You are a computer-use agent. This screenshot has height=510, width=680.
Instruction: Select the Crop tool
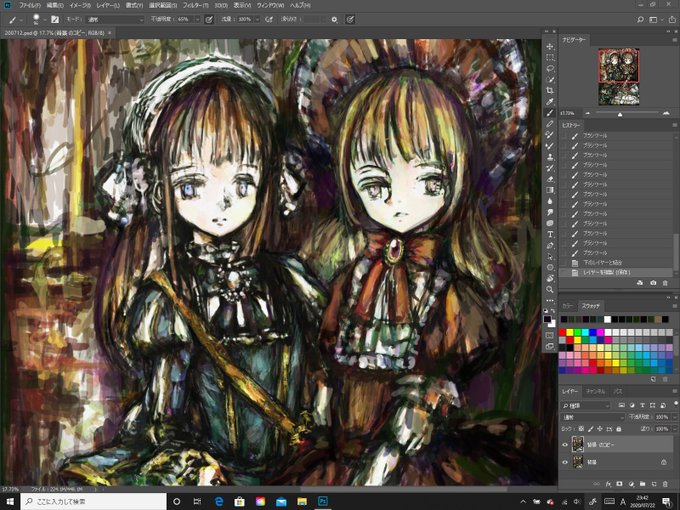click(550, 91)
